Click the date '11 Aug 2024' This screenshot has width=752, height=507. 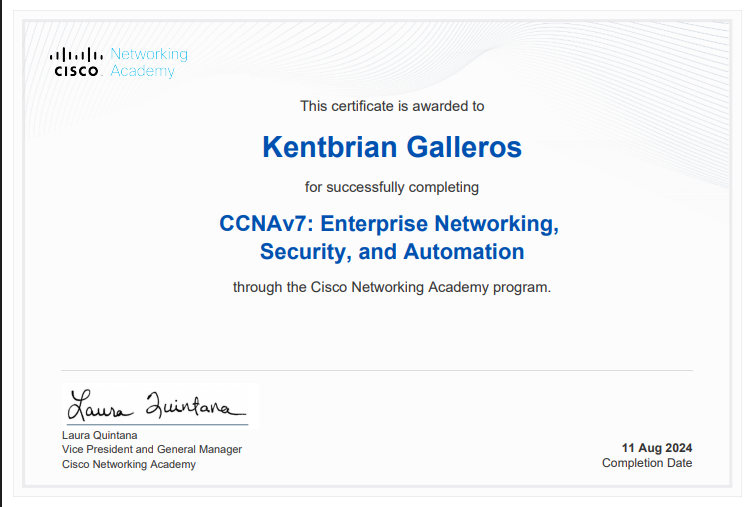coord(657,448)
